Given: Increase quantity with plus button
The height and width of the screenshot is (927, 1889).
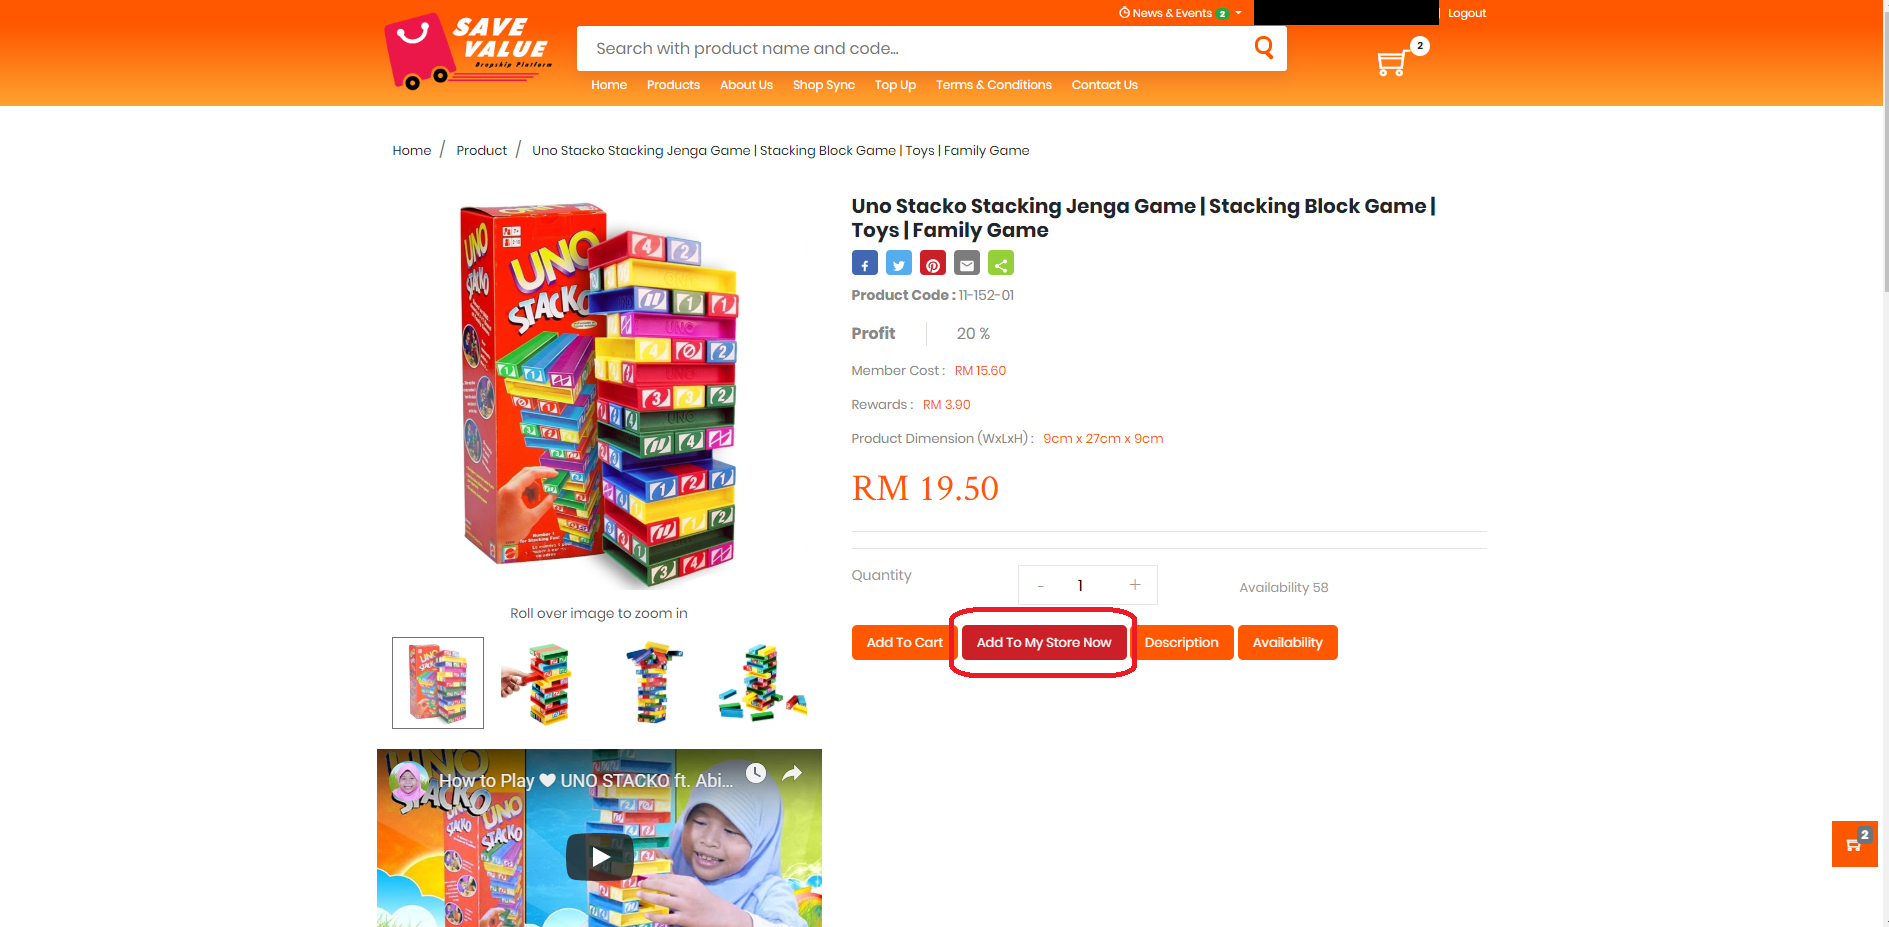Looking at the screenshot, I should coord(1135,585).
